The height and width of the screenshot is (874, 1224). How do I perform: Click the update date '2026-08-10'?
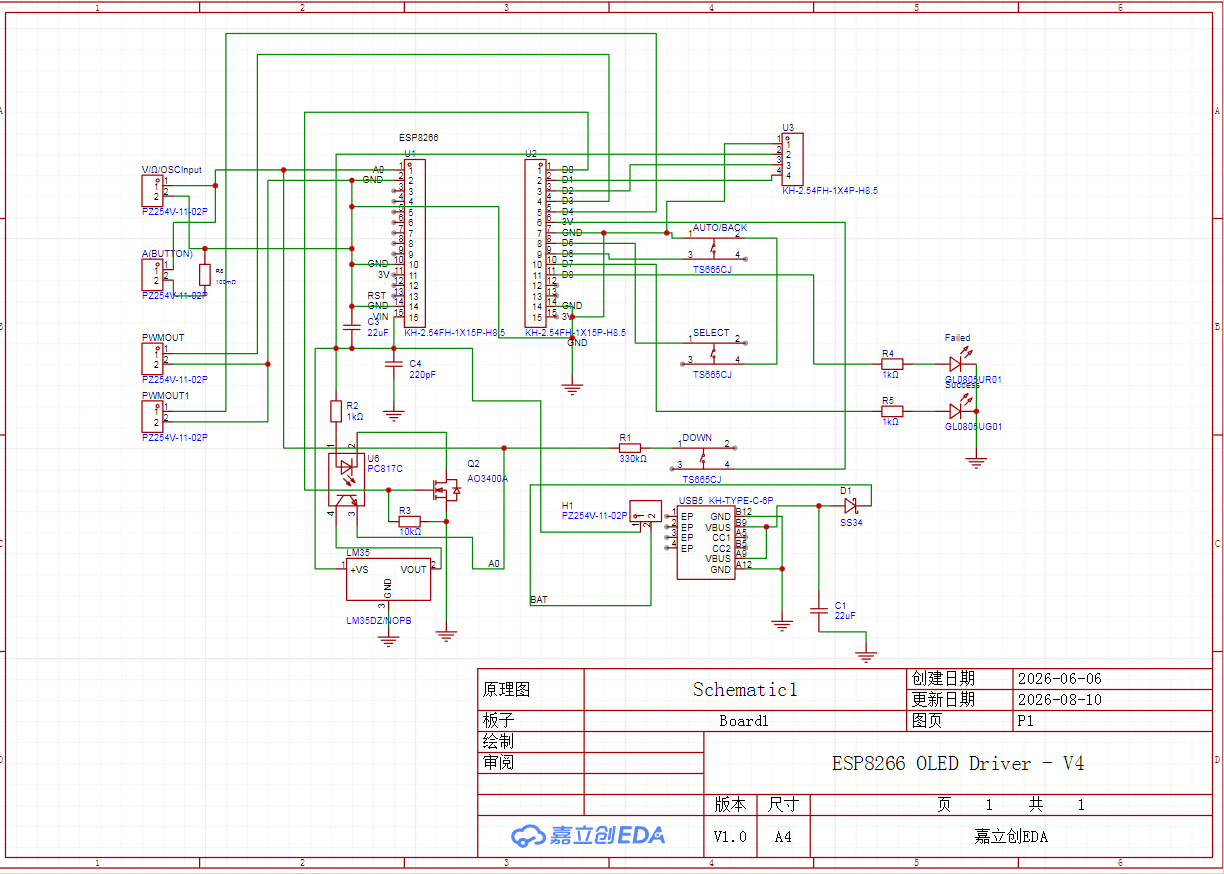click(1059, 699)
